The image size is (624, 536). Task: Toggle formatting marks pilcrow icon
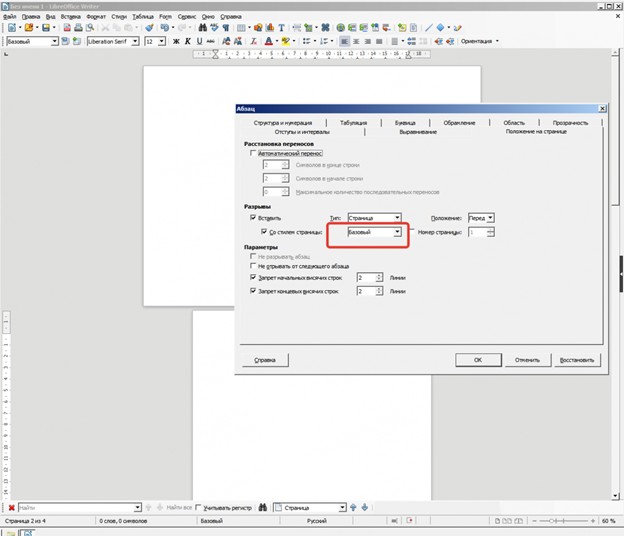(x=226, y=27)
